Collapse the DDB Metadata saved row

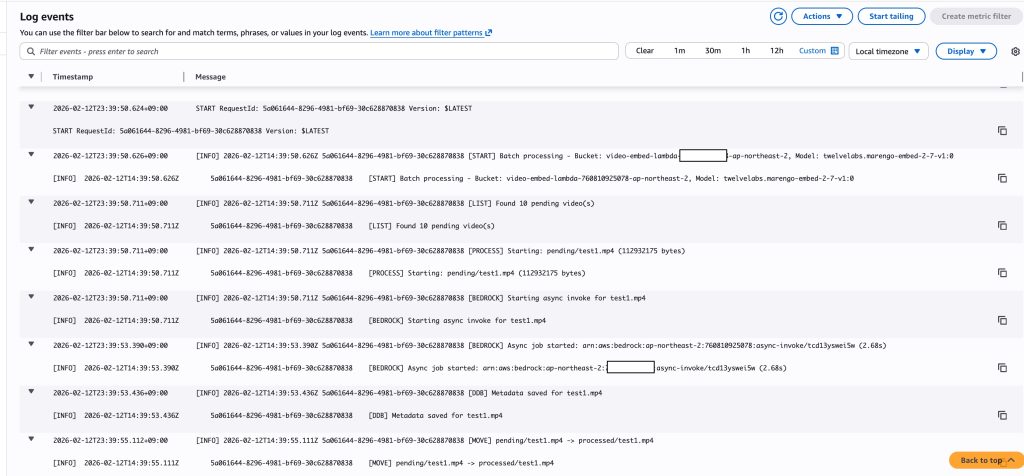coord(31,392)
